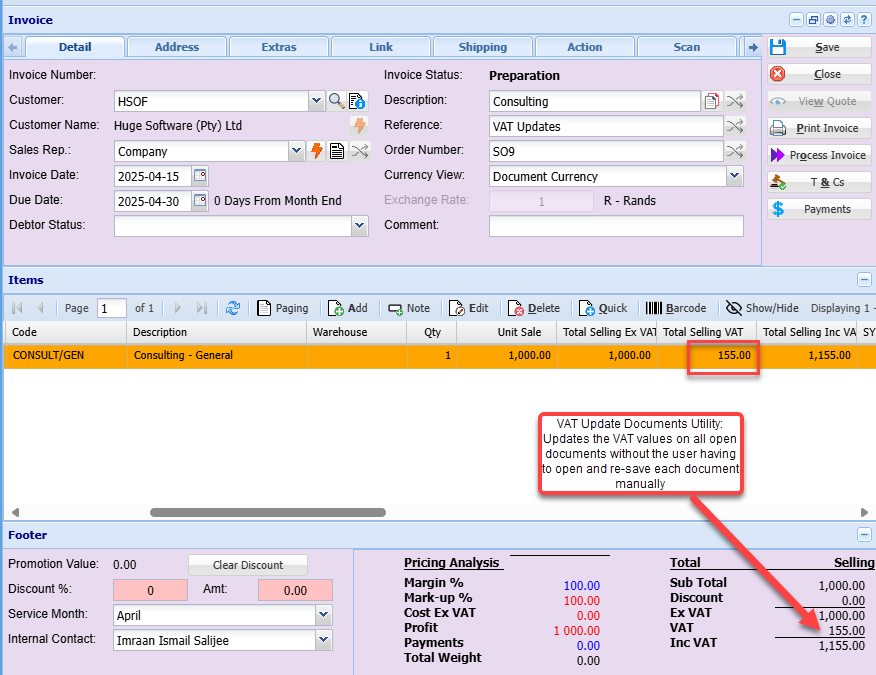The image size is (876, 675).
Task: Add a Note to the items
Action: [x=409, y=309]
